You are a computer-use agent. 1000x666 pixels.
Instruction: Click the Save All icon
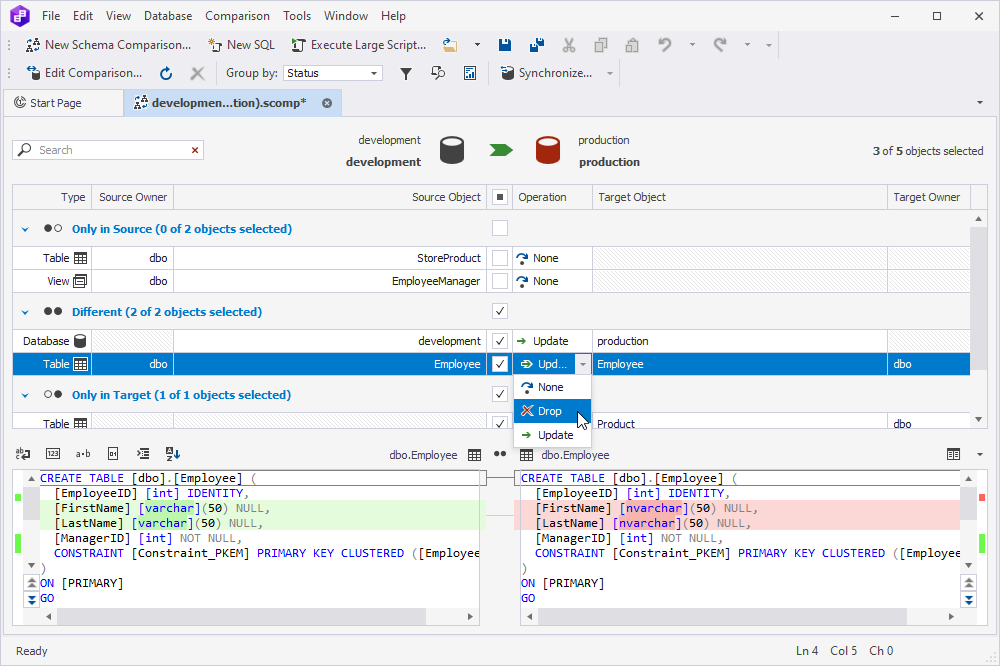[537, 45]
